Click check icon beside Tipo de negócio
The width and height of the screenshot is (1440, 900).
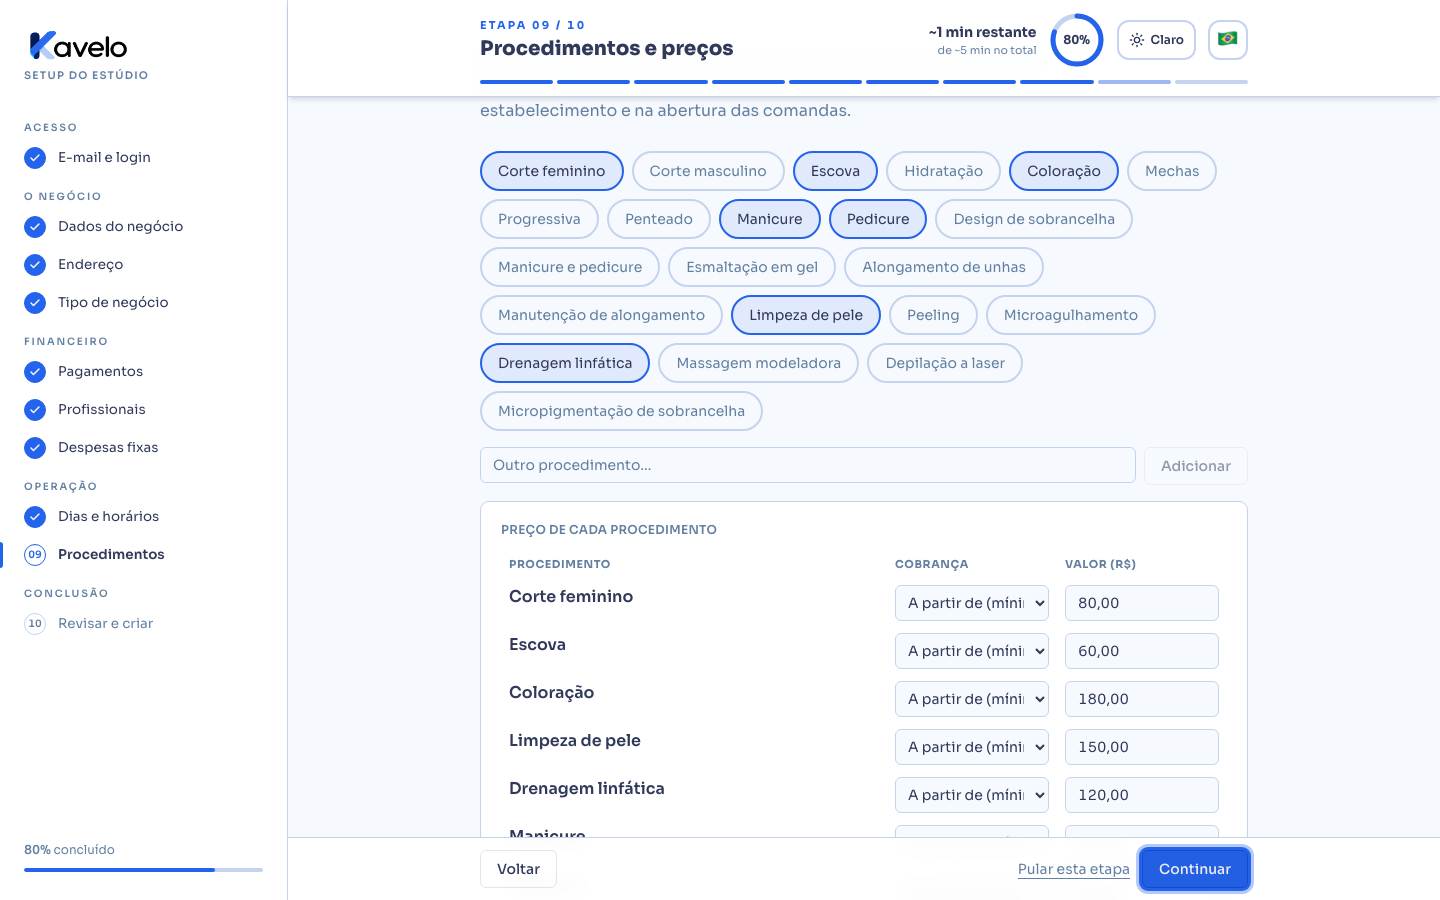[35, 303]
